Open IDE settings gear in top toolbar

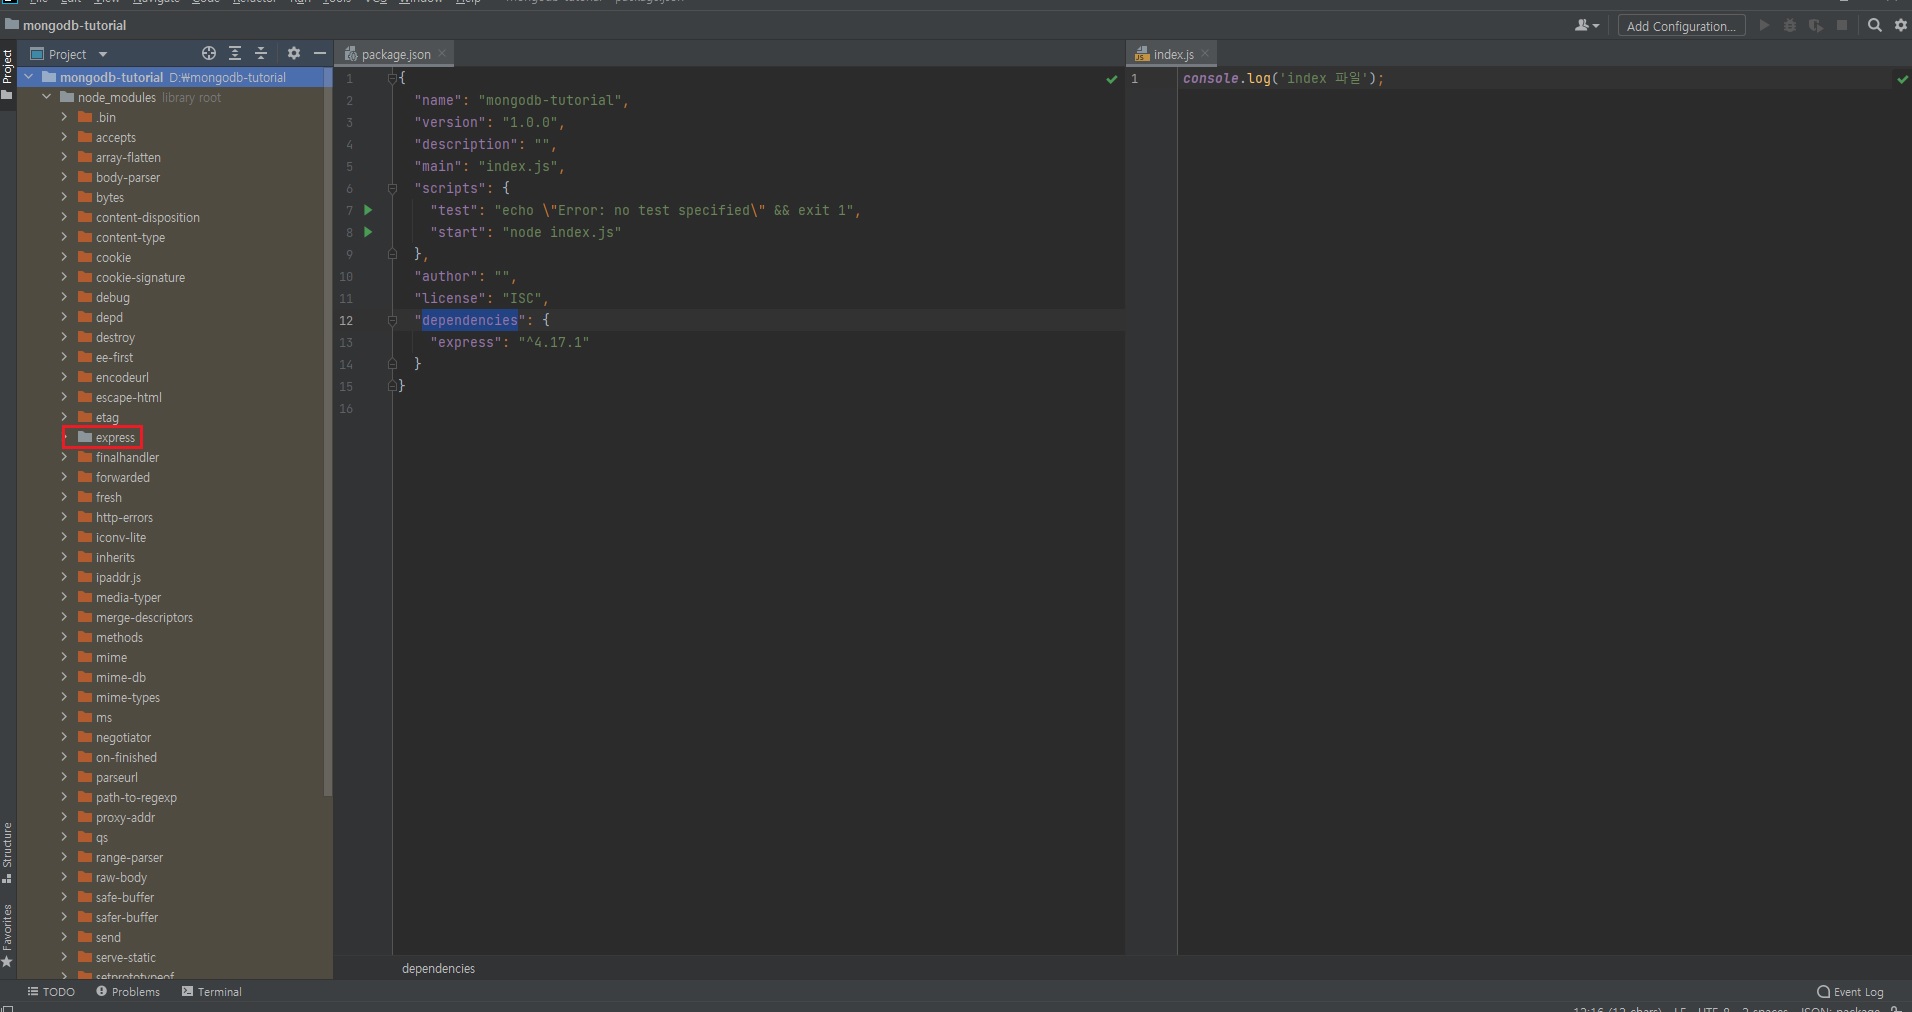(x=1900, y=26)
